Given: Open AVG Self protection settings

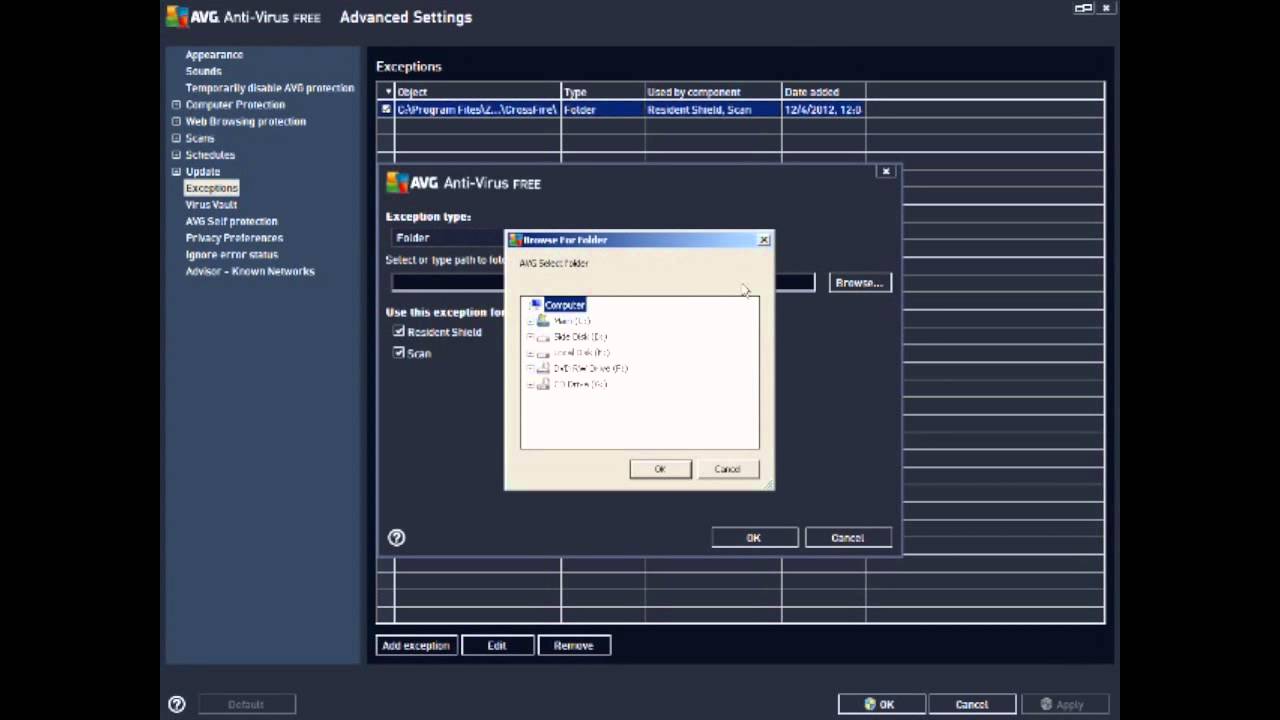Looking at the screenshot, I should [231, 221].
